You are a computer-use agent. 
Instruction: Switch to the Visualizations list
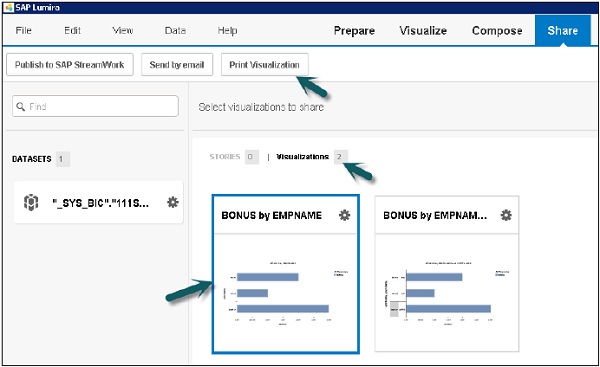click(302, 157)
